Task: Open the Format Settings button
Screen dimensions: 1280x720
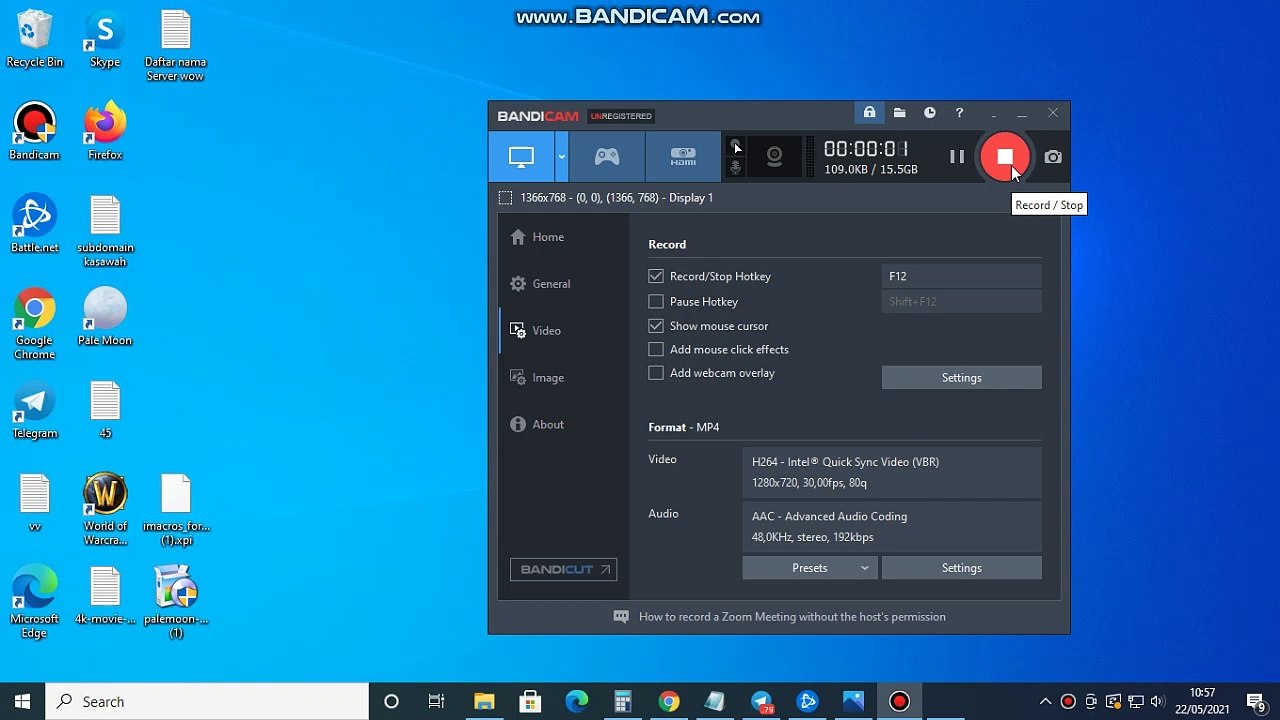Action: tap(961, 568)
